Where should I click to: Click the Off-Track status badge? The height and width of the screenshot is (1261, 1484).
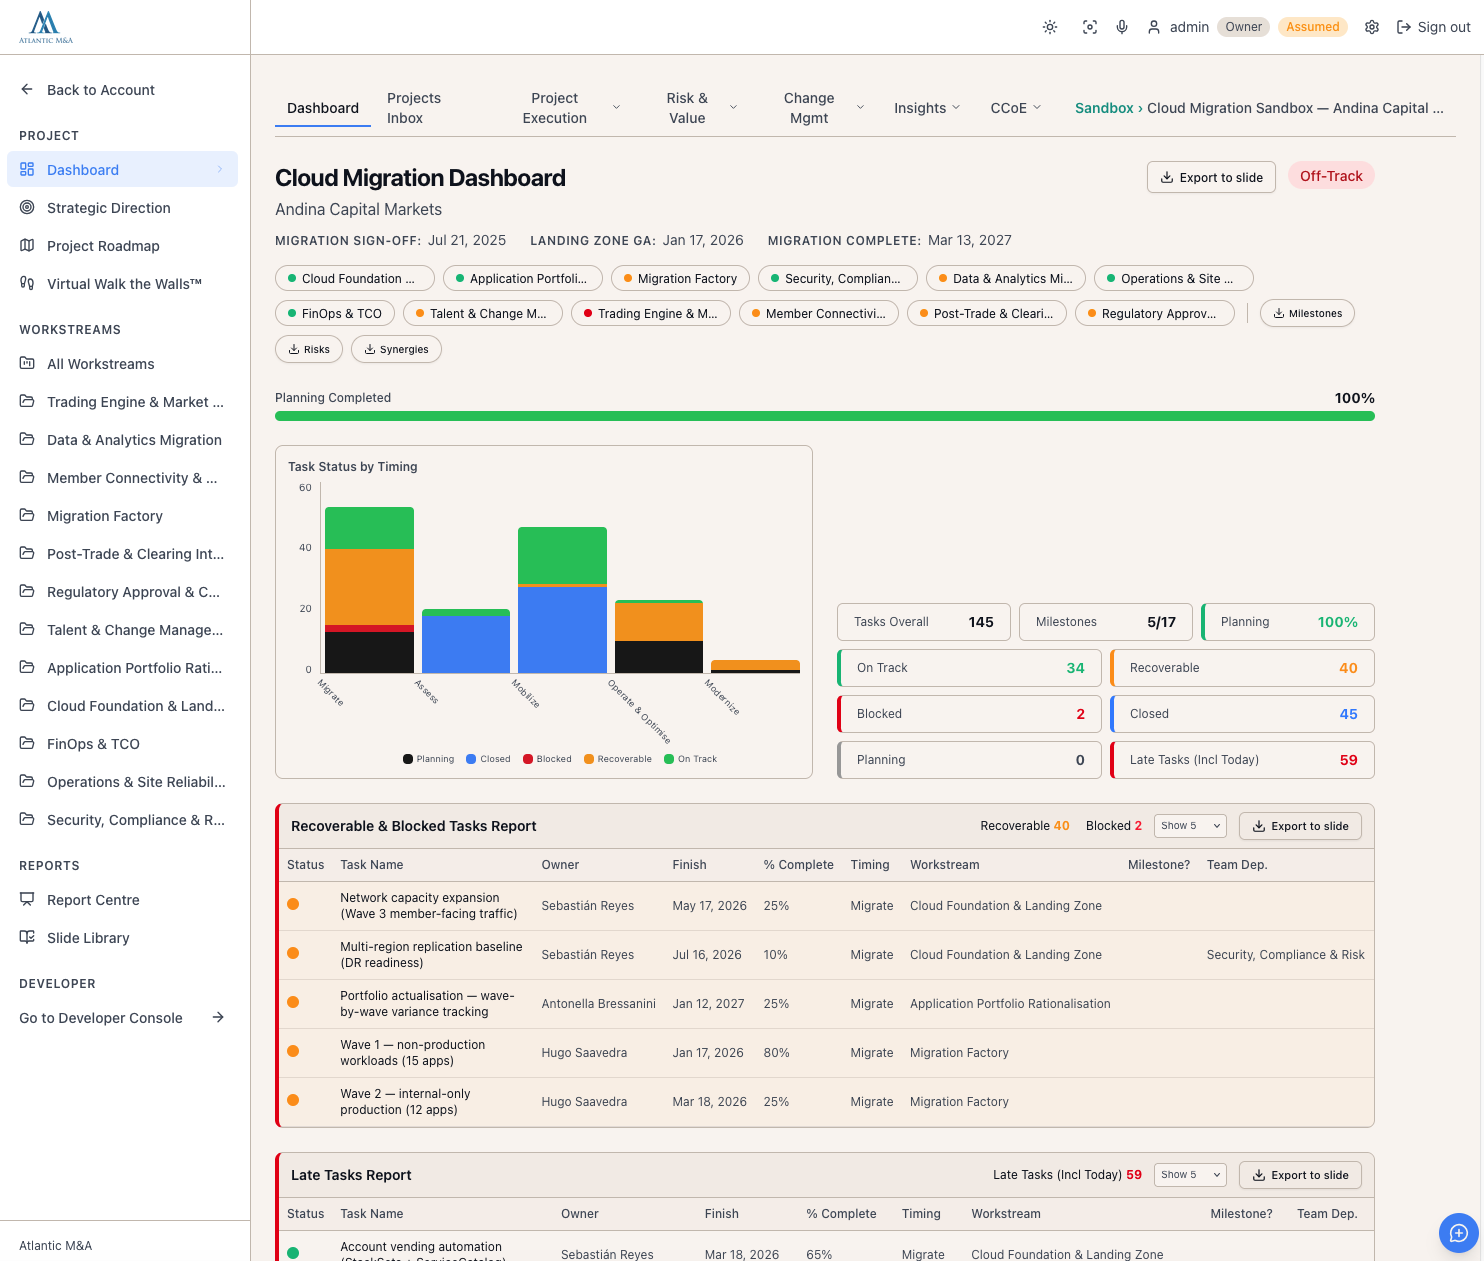click(x=1331, y=176)
